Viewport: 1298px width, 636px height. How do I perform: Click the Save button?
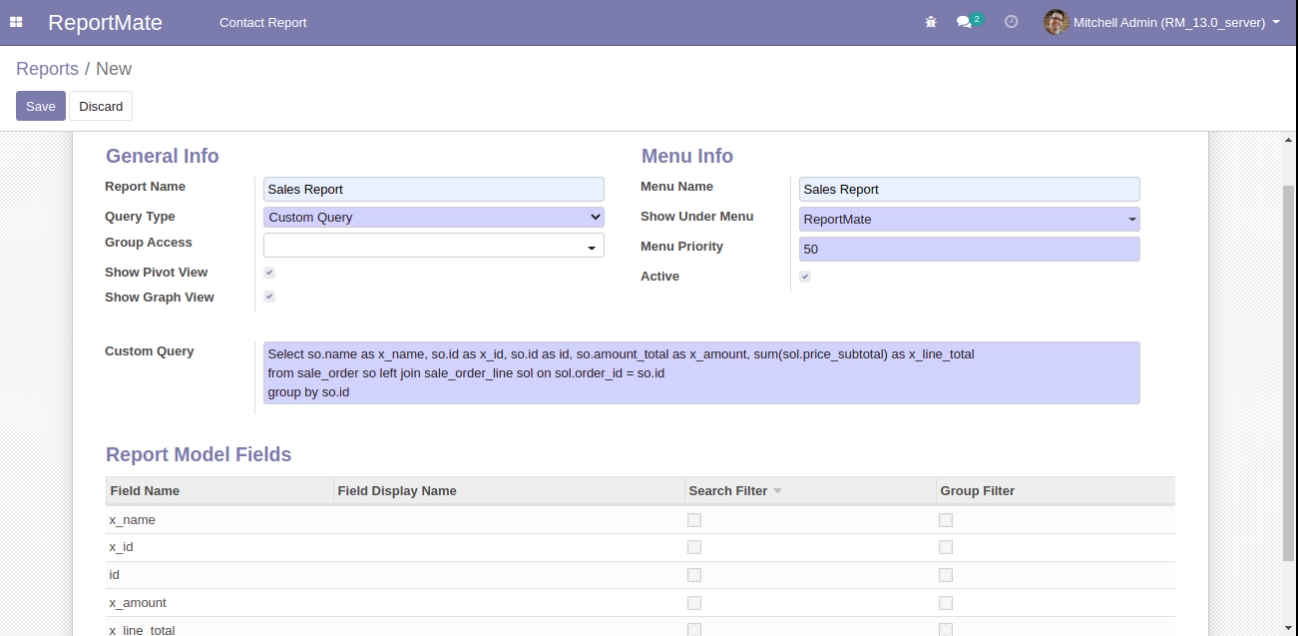tap(40, 106)
